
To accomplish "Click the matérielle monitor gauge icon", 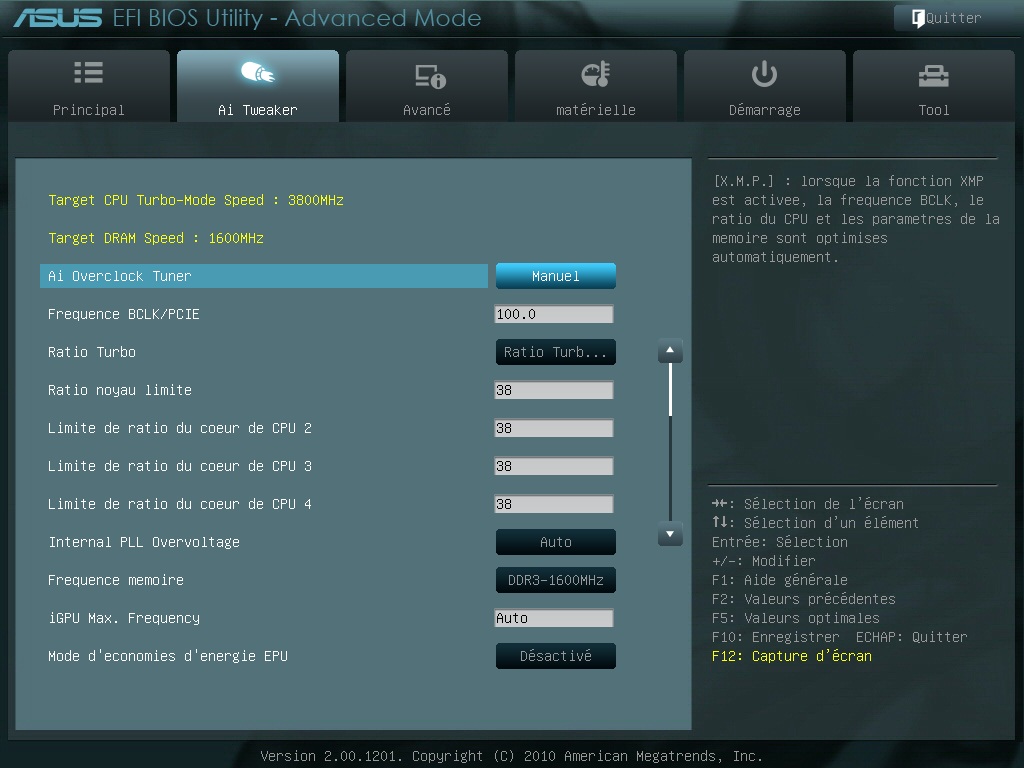I will 595,75.
